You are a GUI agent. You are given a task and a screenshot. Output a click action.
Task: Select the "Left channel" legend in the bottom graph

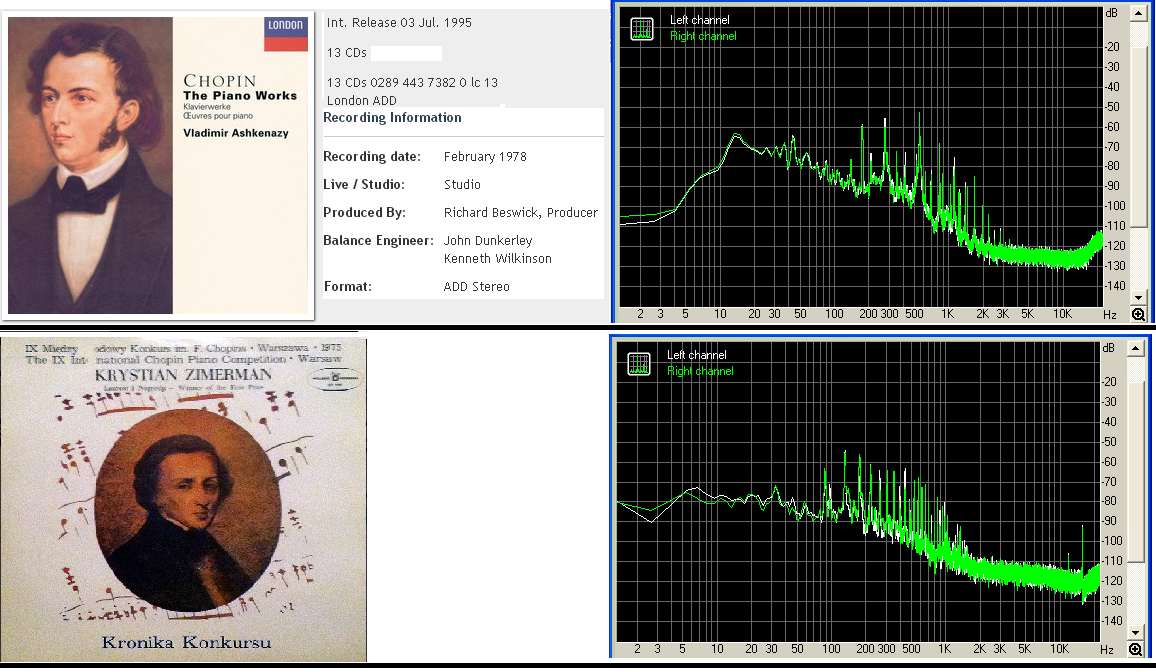pos(697,355)
